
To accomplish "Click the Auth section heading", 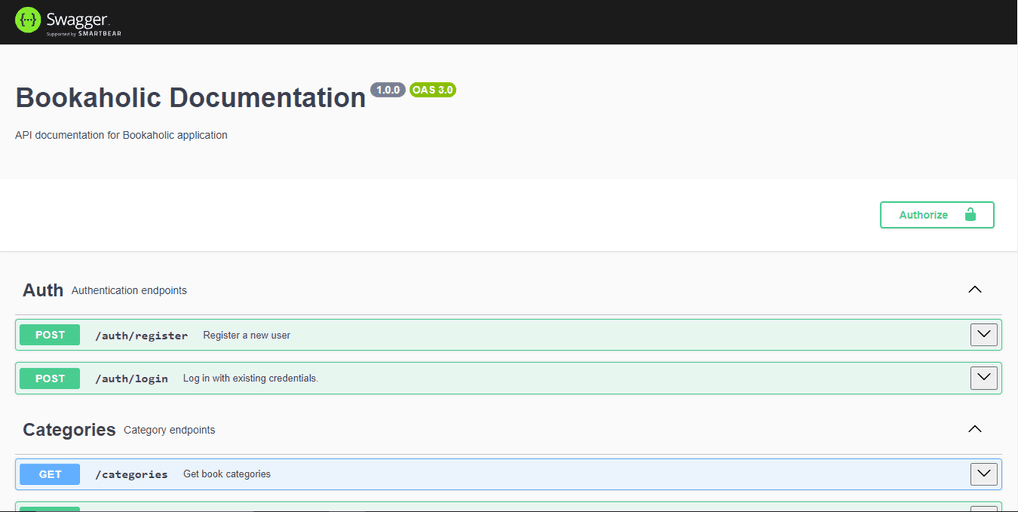I will coord(43,290).
